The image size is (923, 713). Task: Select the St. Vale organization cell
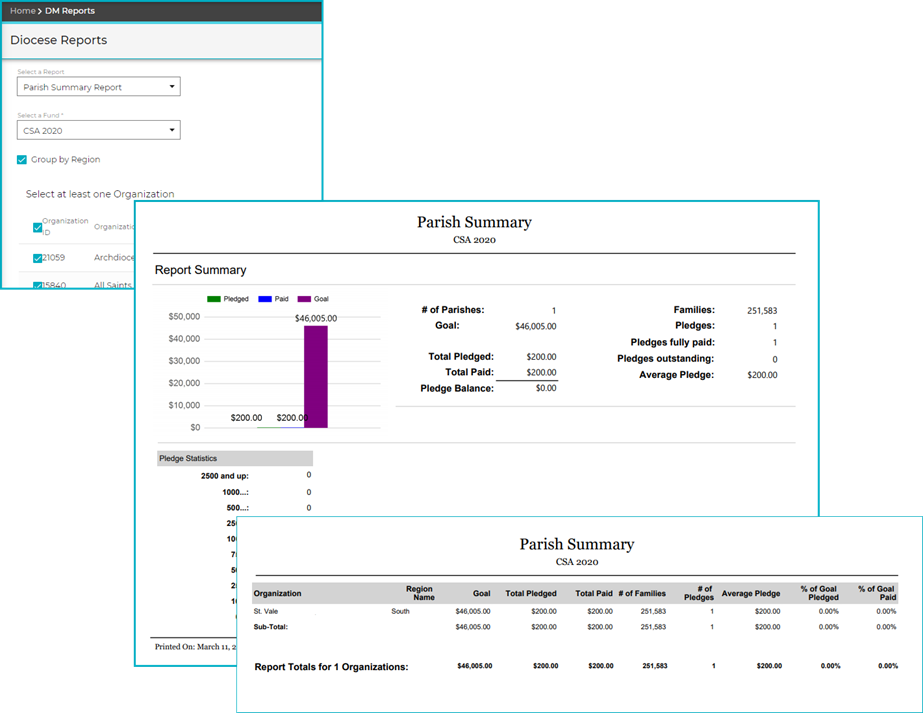point(265,611)
